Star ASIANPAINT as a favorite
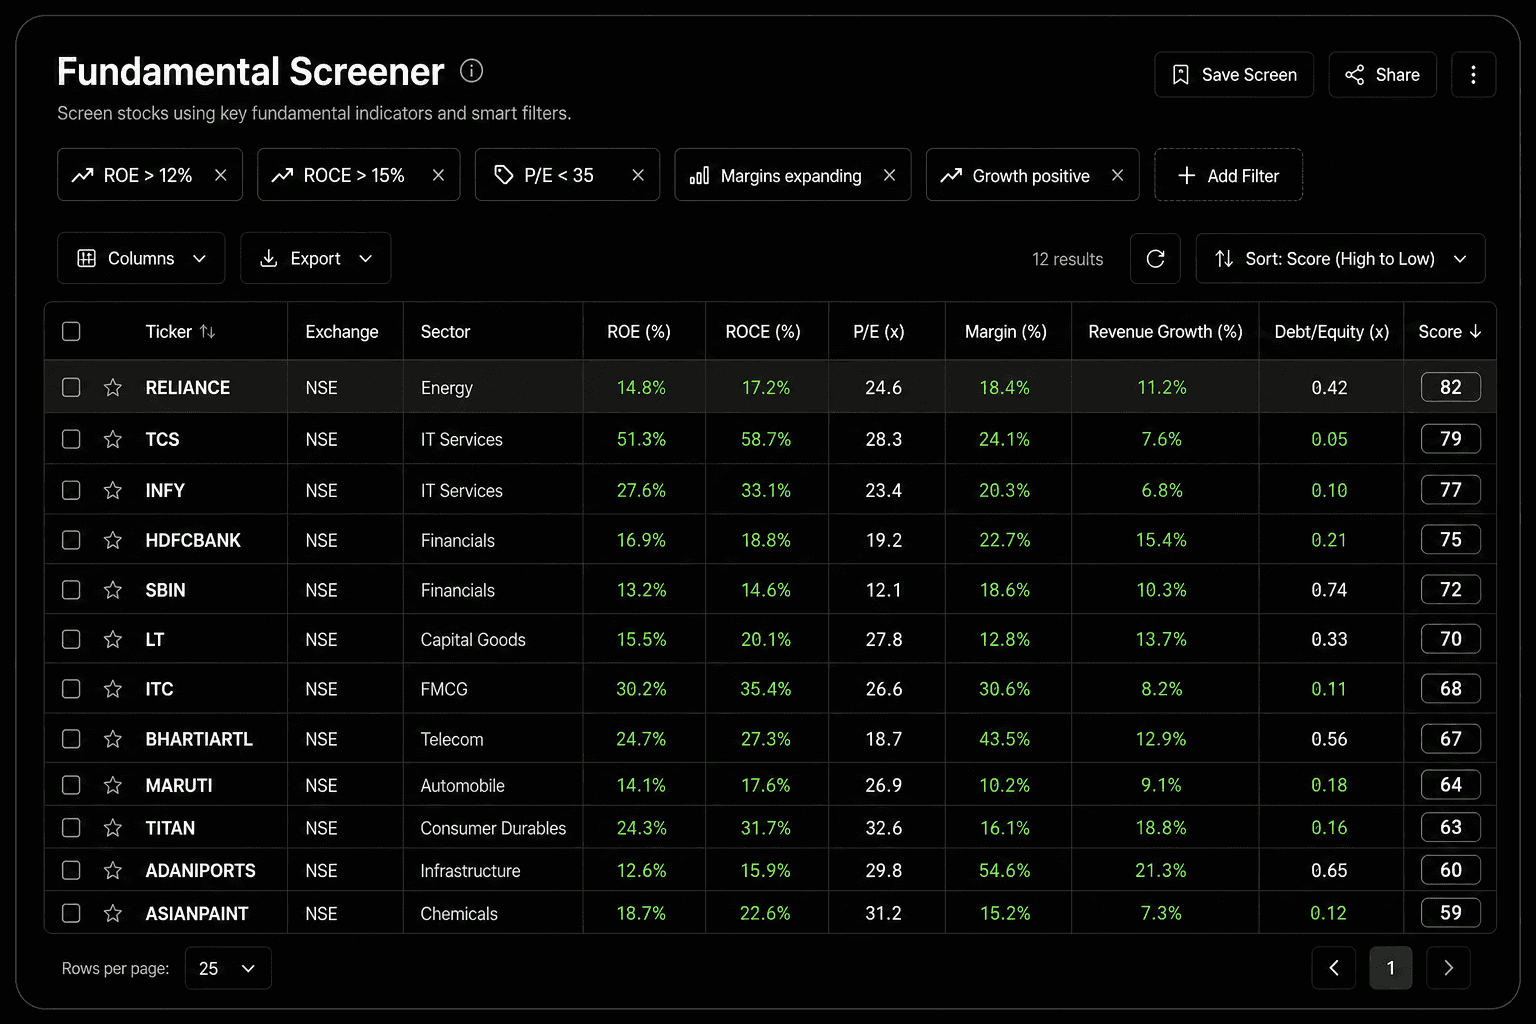Image resolution: width=1536 pixels, height=1024 pixels. pyautogui.click(x=113, y=913)
